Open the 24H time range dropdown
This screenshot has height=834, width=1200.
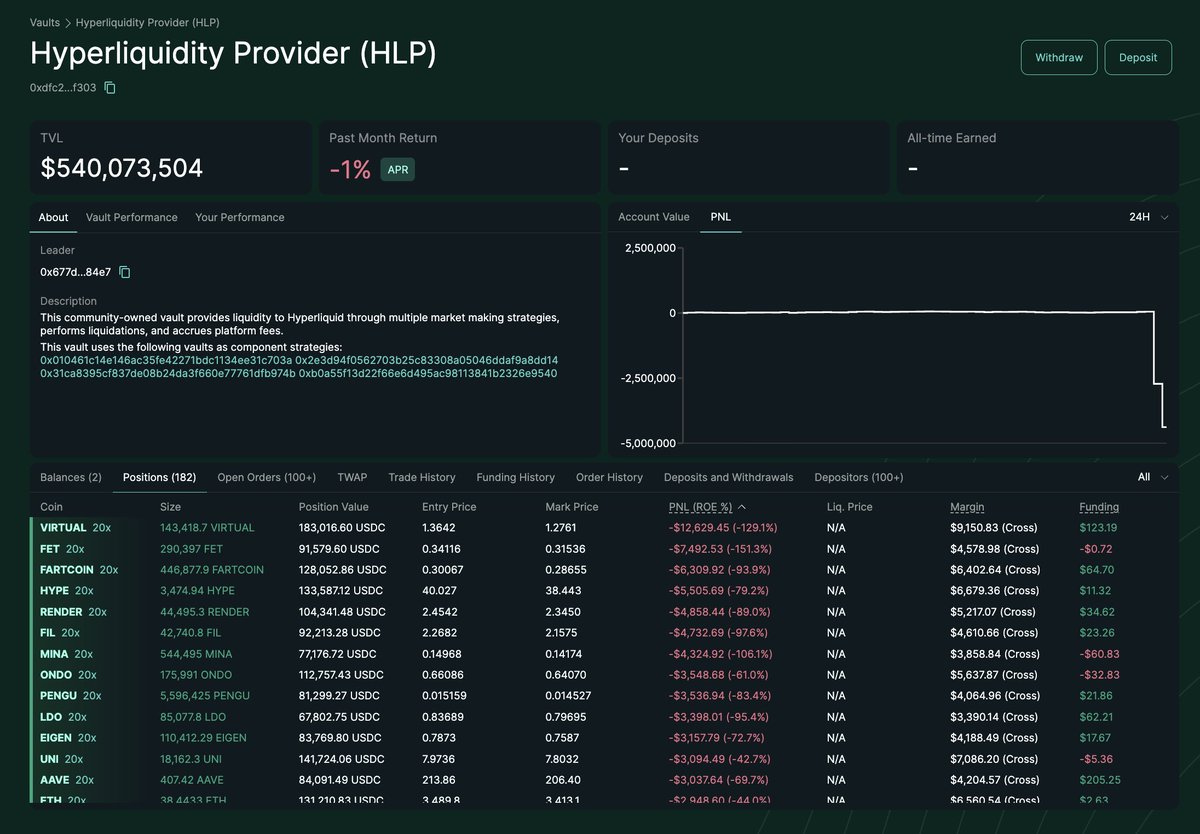coord(1148,217)
